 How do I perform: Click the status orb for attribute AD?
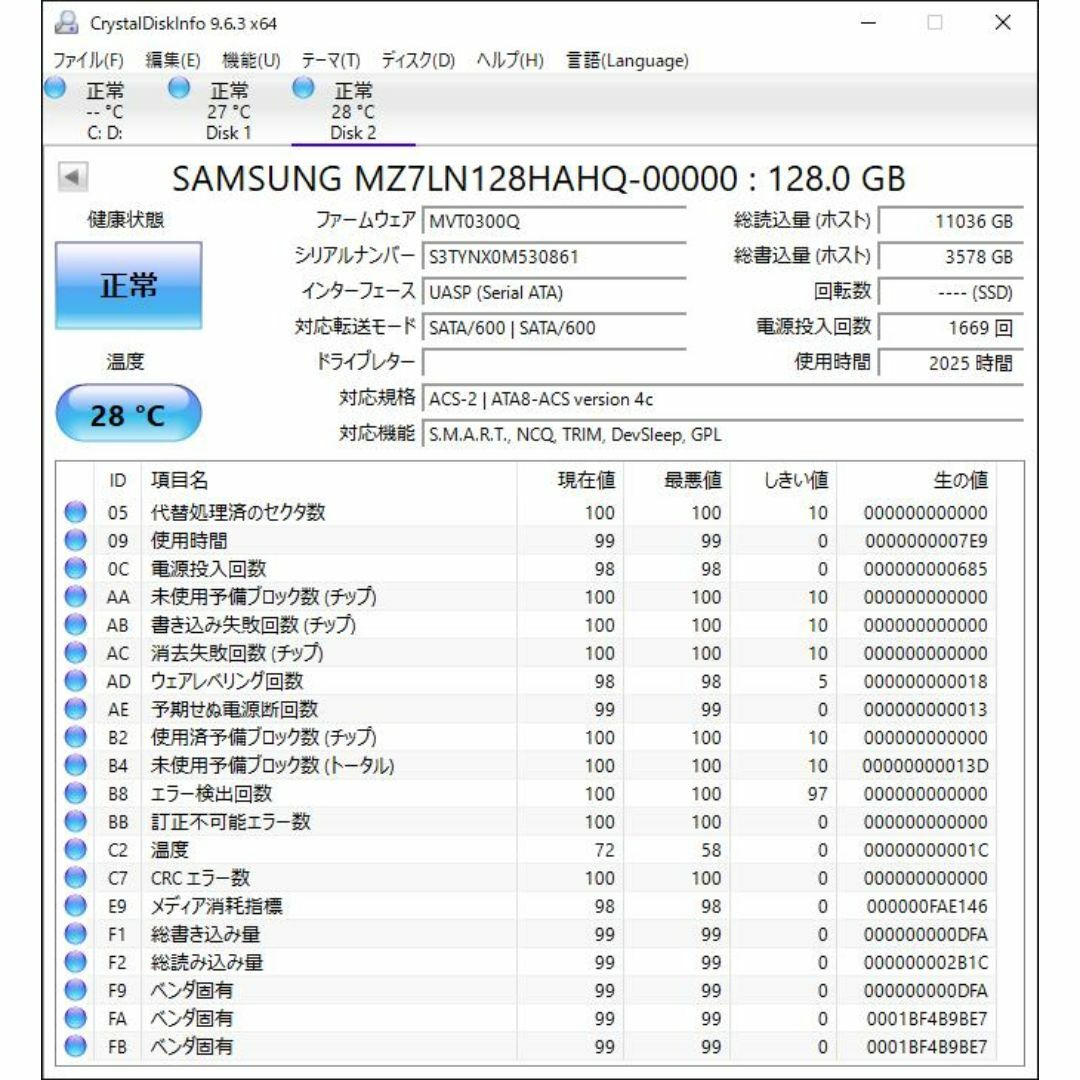(x=75, y=681)
